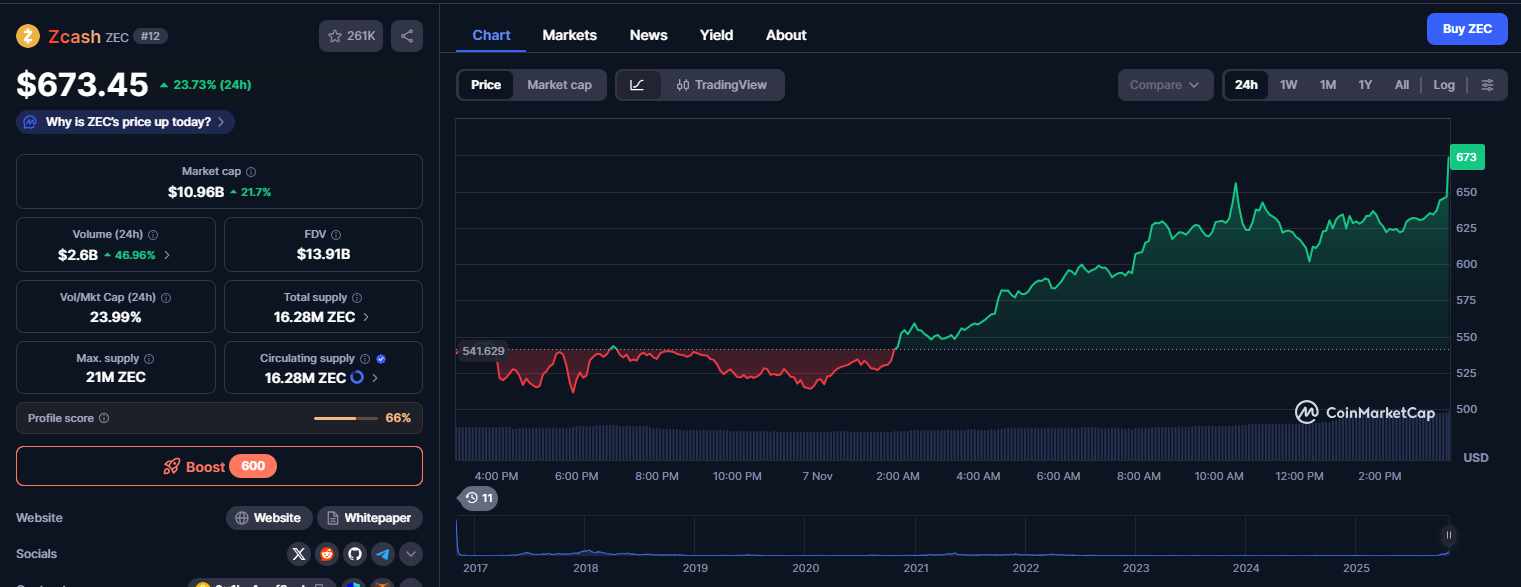Switch to the Markets tab
Viewport: 1521px width, 587px height.
(569, 35)
